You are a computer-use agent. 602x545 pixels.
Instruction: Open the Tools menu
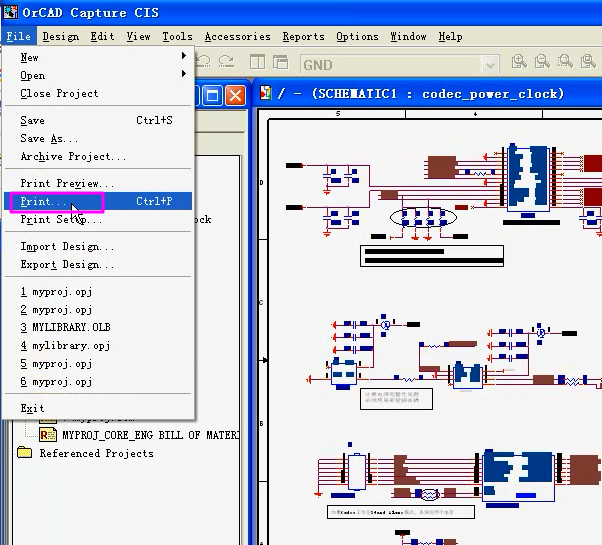pos(177,36)
